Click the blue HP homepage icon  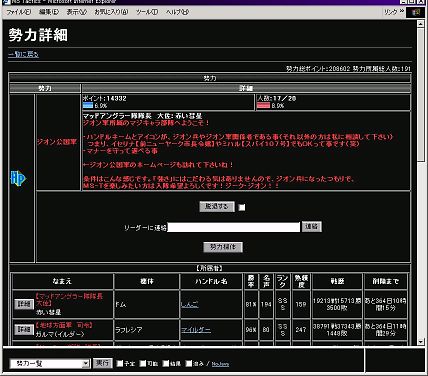18,179
